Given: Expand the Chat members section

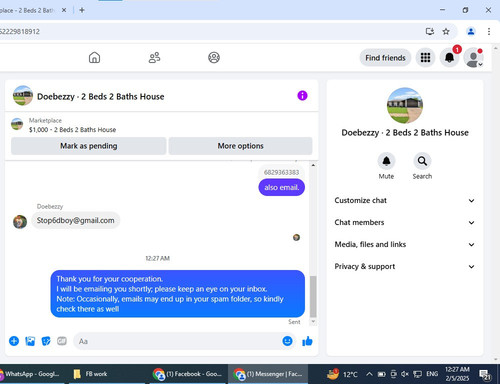Looking at the screenshot, I should point(405,222).
